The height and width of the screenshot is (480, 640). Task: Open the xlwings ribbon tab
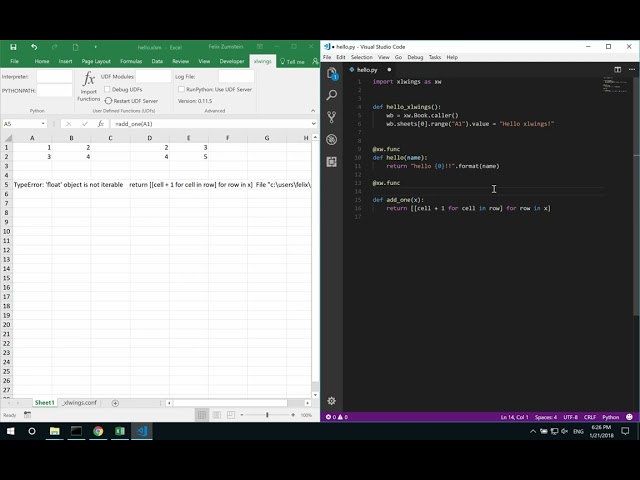click(x=262, y=61)
